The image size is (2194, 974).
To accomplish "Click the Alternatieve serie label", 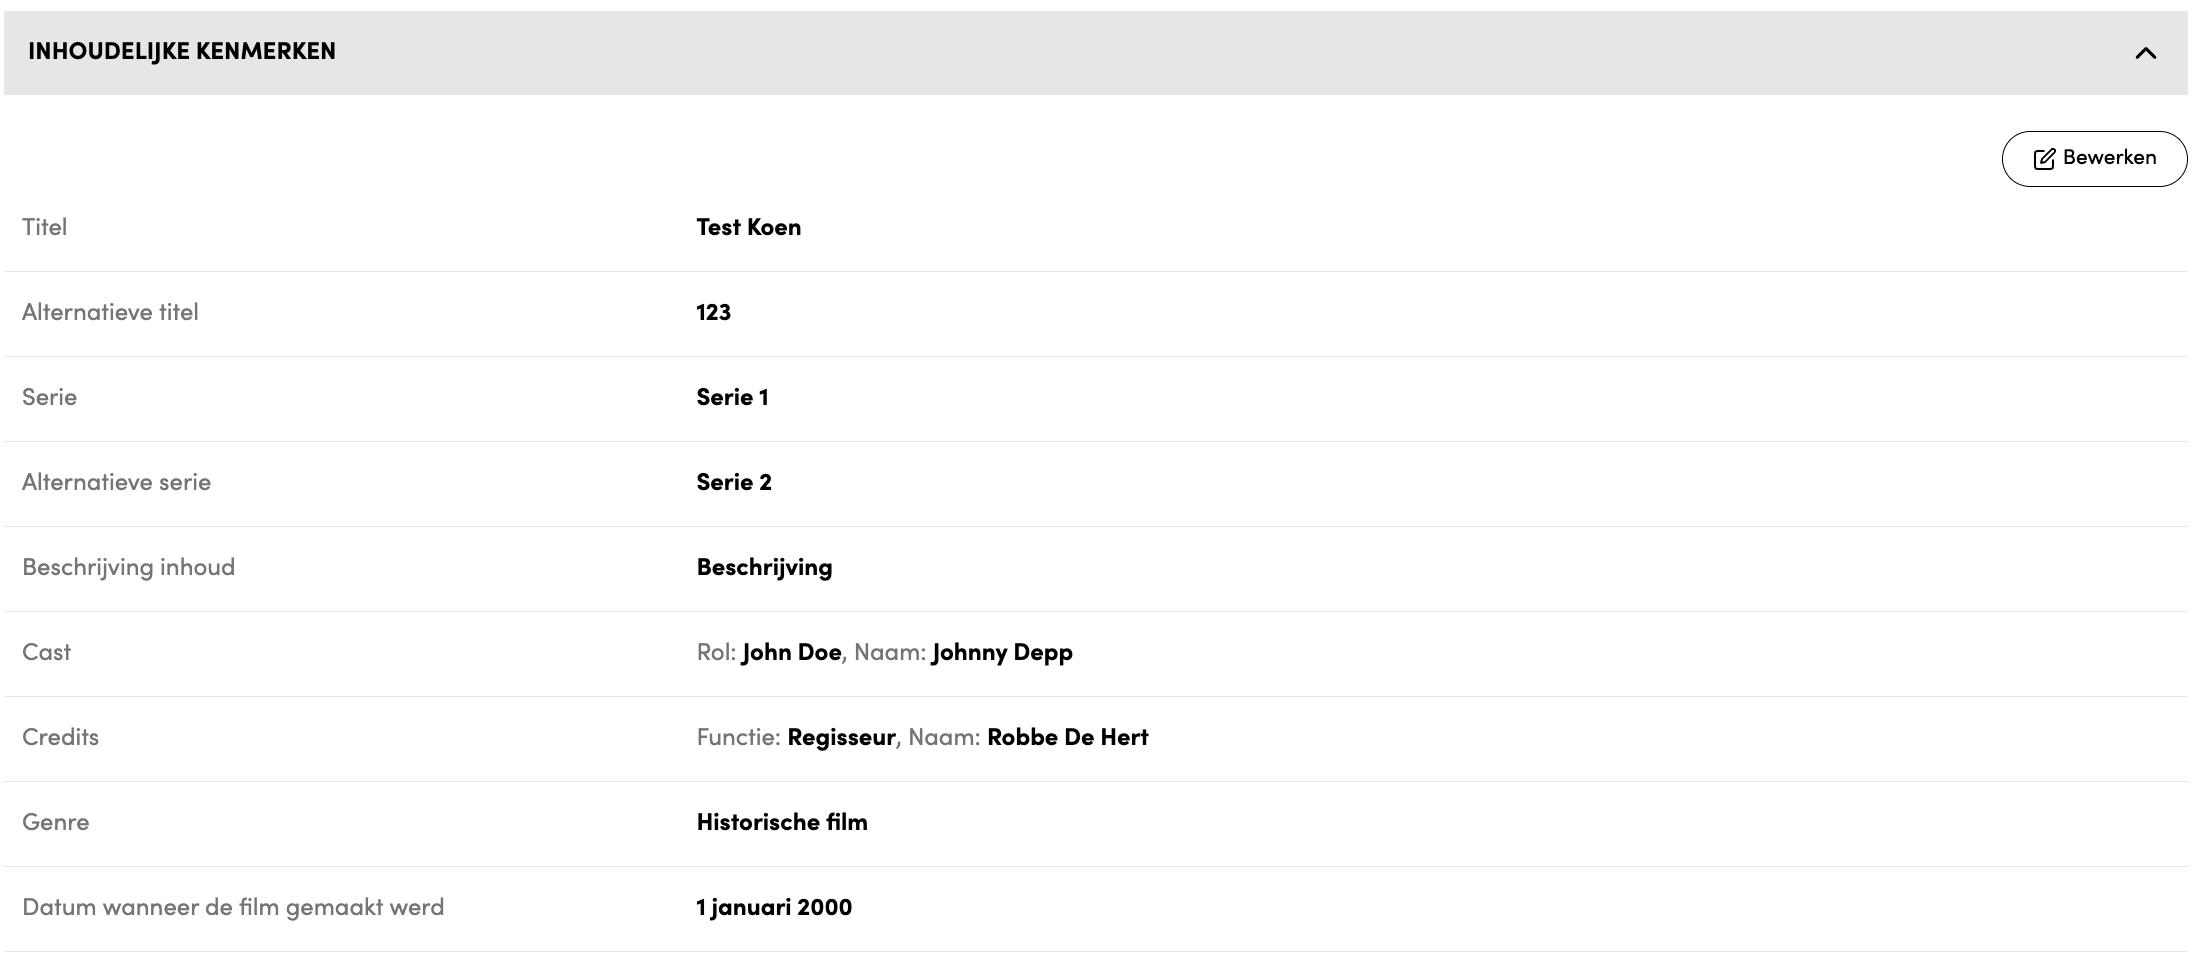I will coord(116,482).
